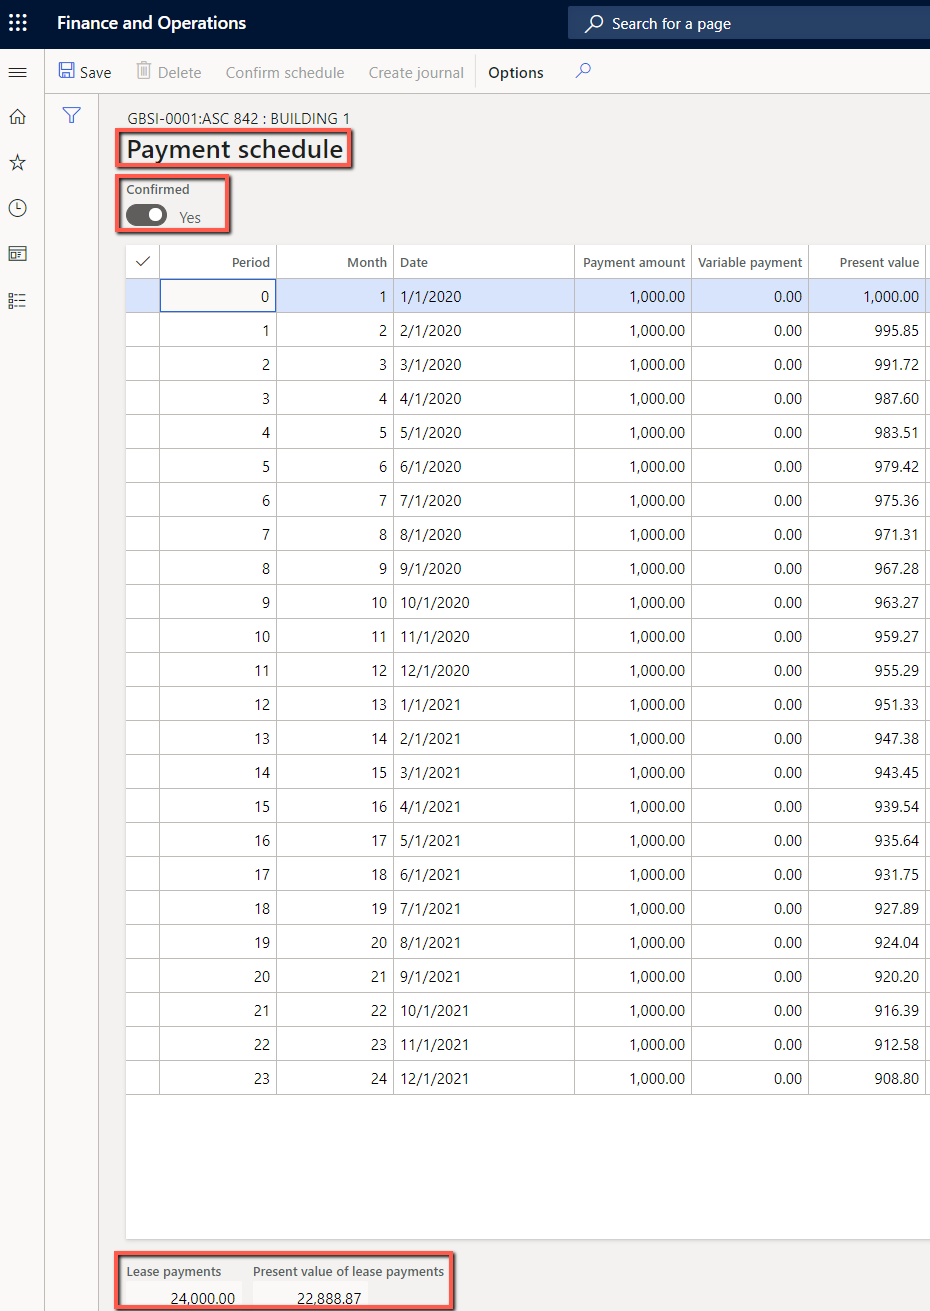Click Create journal
The height and width of the screenshot is (1311, 930).
[415, 71]
